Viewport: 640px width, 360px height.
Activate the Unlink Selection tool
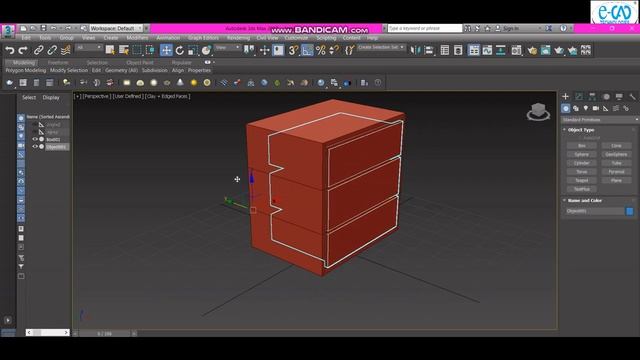pyautogui.click(x=52, y=50)
